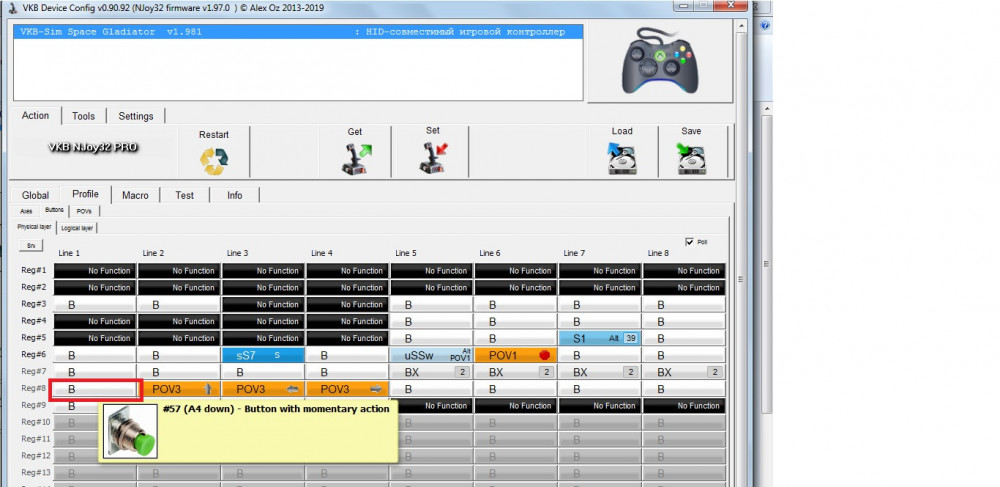The image size is (1000, 487).
Task: Switch to the Buttons sub-tab
Action: pos(54,210)
